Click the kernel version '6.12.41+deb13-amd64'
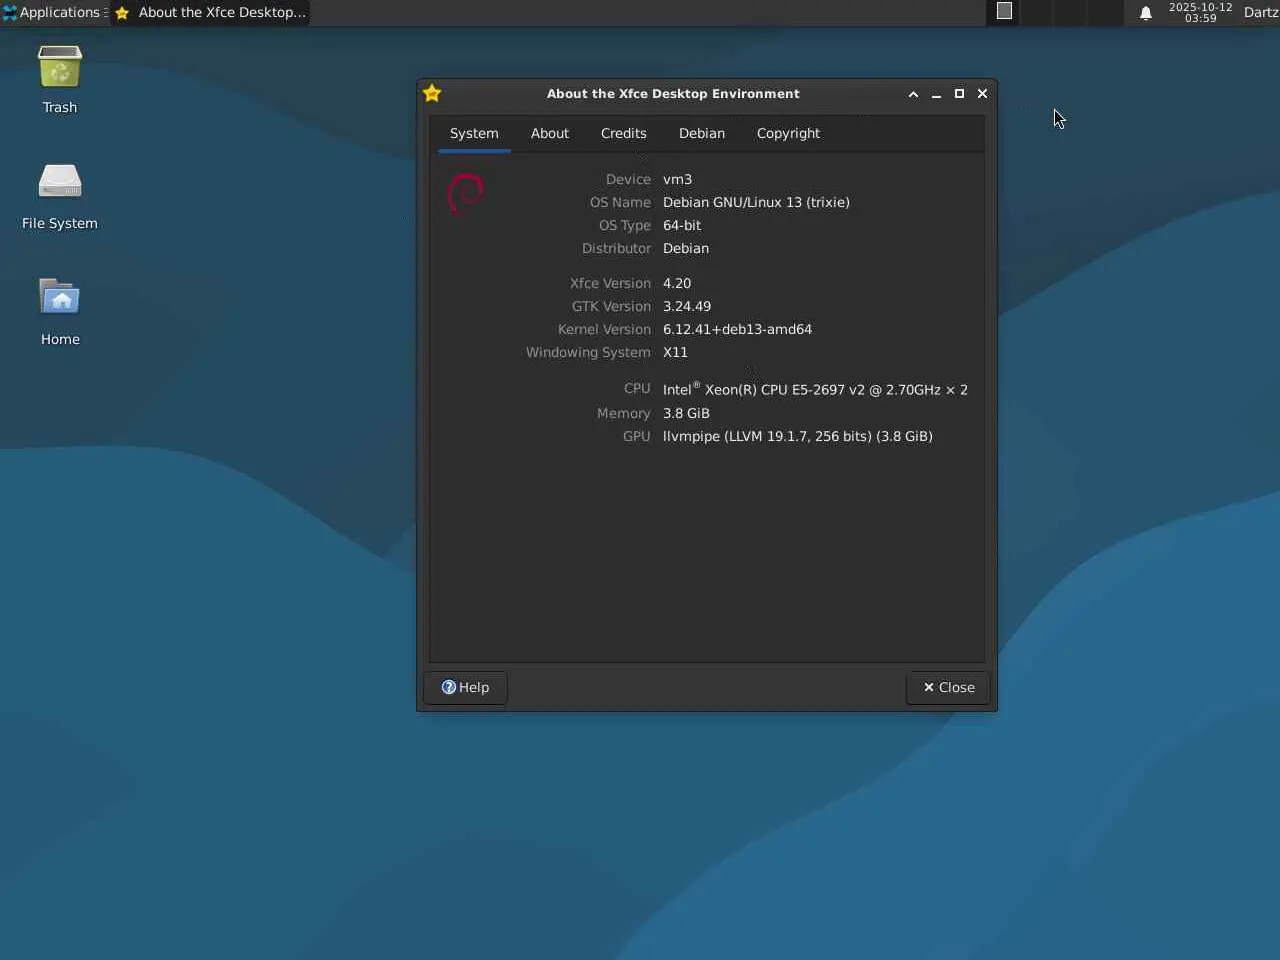The width and height of the screenshot is (1280, 960). (x=737, y=330)
